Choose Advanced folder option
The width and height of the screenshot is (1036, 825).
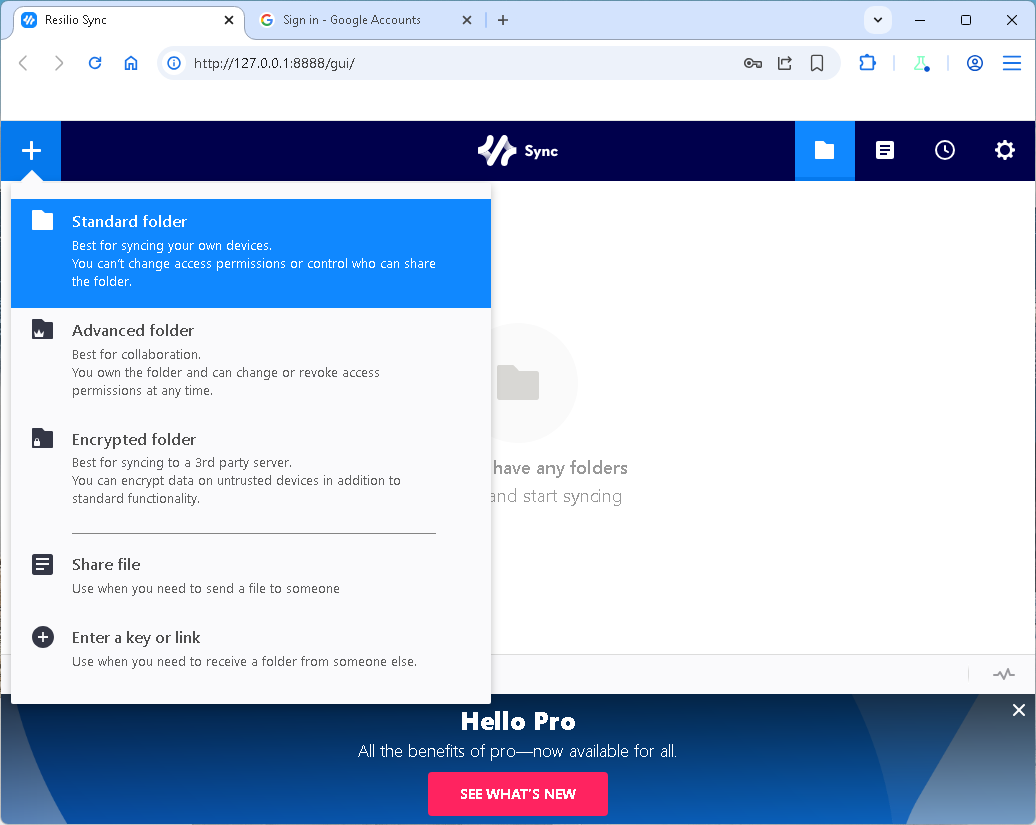[251, 361]
